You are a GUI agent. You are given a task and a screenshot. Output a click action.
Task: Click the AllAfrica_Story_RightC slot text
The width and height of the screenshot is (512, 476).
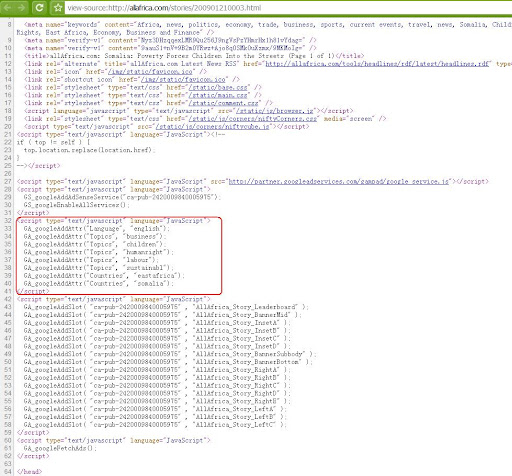coord(236,385)
